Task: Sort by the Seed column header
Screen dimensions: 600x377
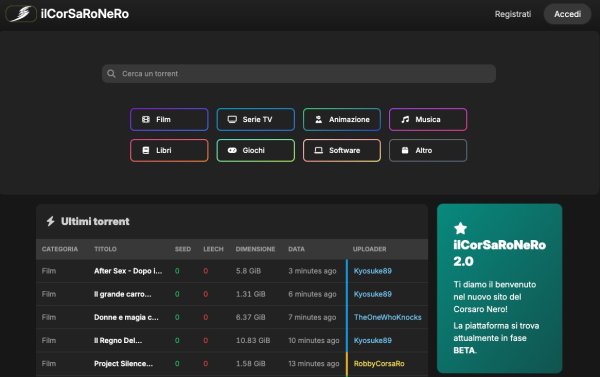Action: [183, 249]
